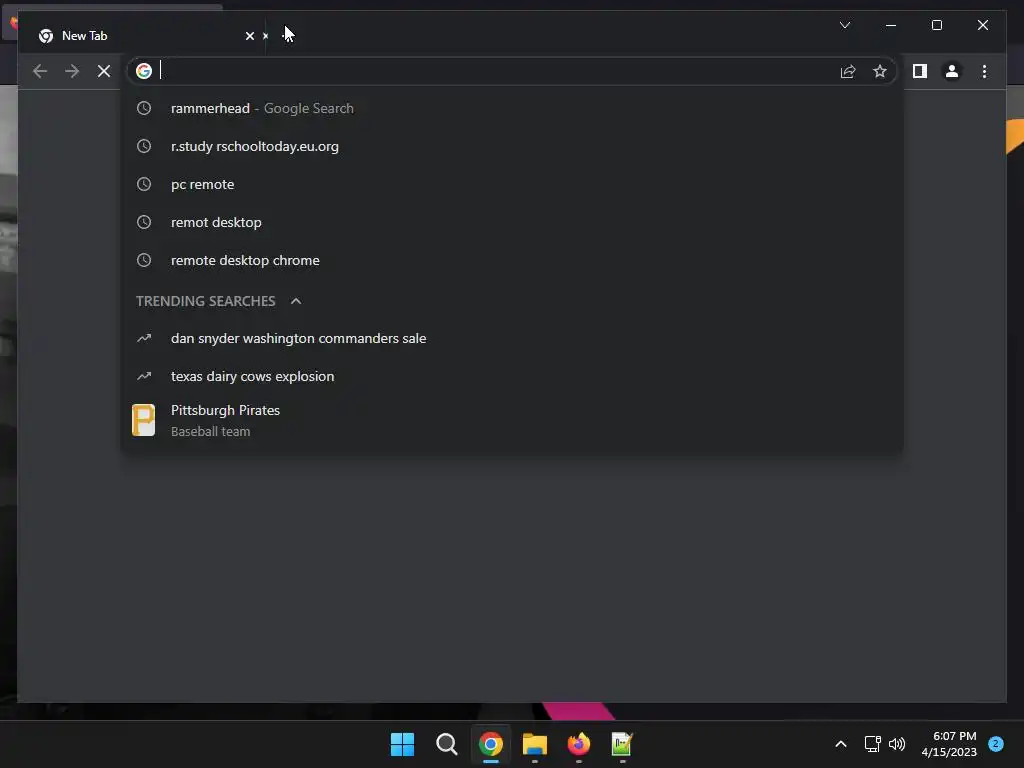Open the volume control tray icon

click(x=897, y=744)
